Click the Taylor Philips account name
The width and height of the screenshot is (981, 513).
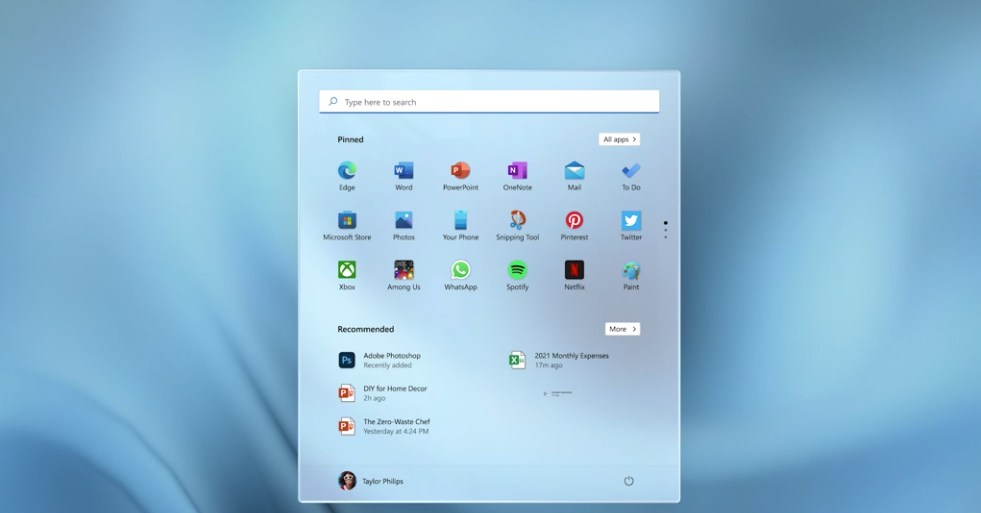click(383, 481)
